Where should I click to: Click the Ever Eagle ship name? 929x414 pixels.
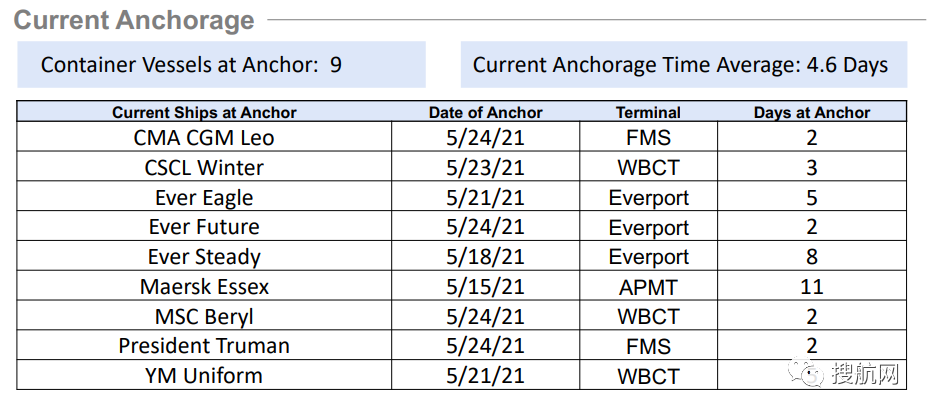click(204, 197)
